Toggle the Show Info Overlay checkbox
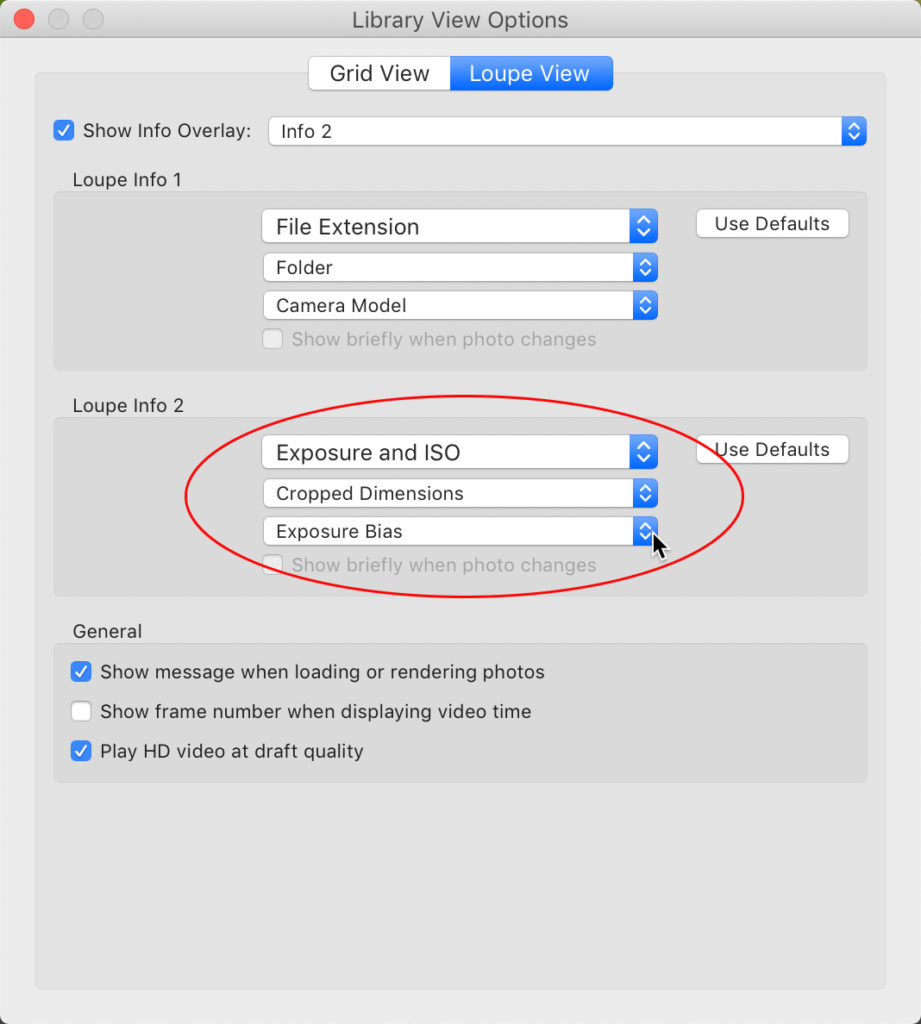 (x=64, y=131)
